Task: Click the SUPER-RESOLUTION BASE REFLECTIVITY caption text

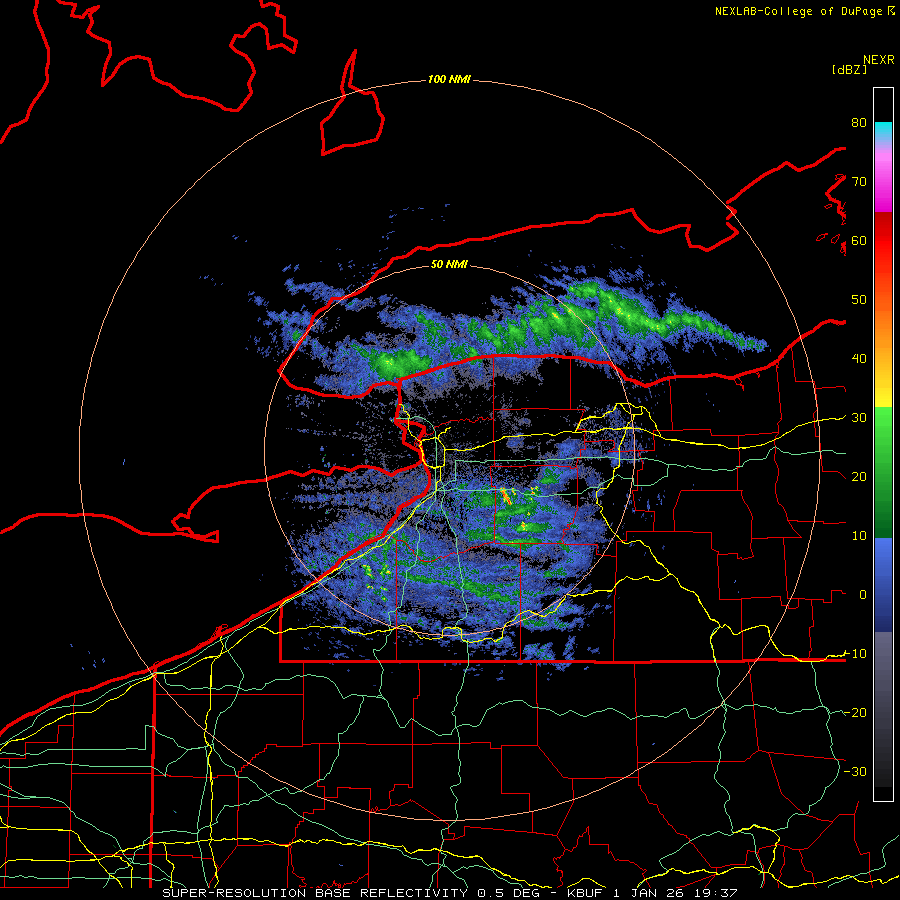Action: pos(315,893)
